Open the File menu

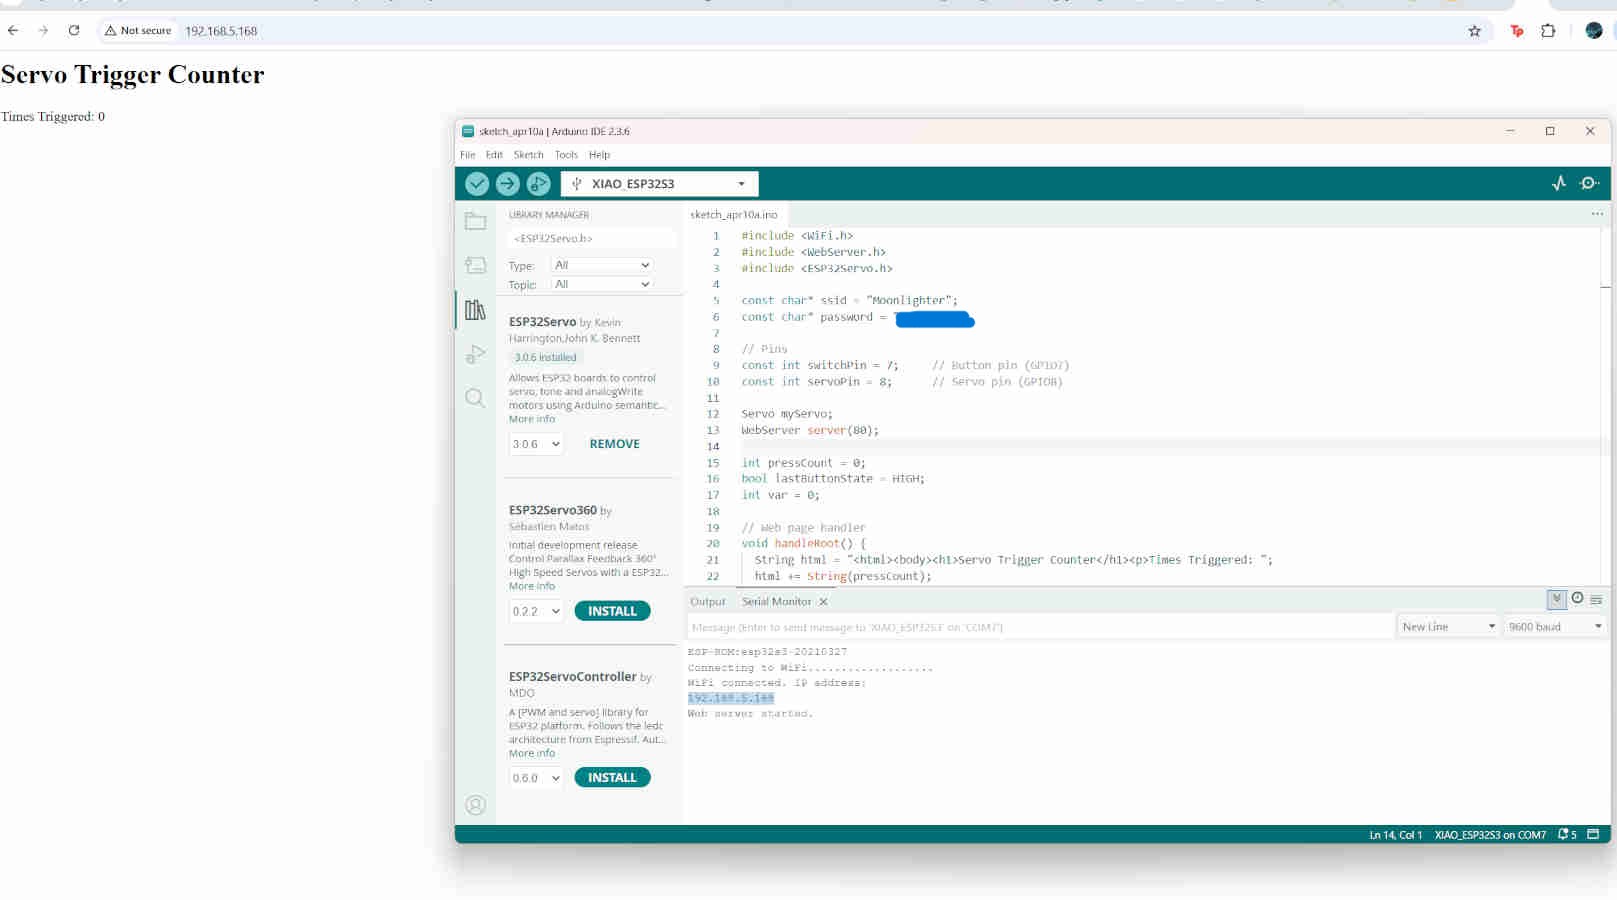[468, 155]
